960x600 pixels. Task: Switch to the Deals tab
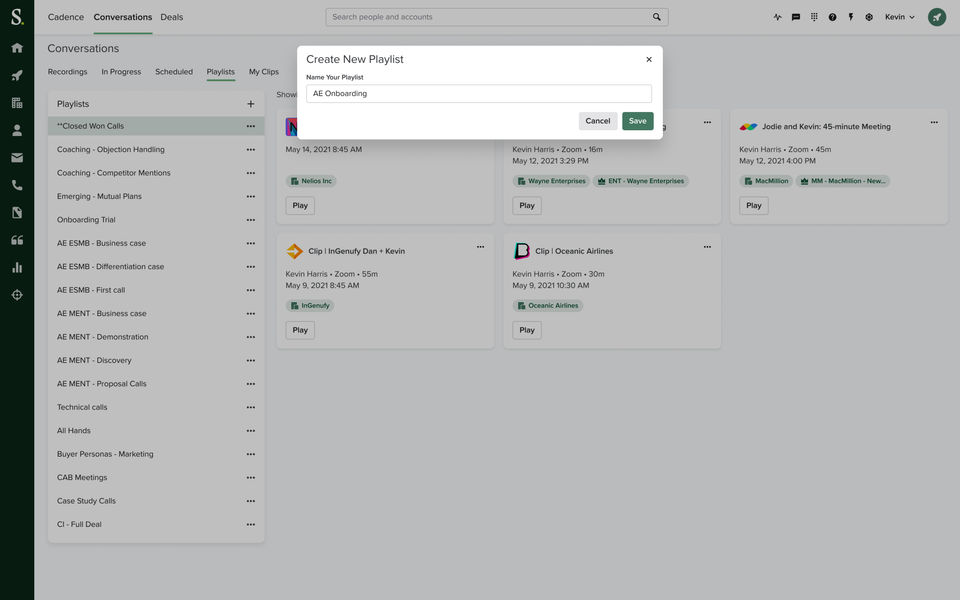click(x=172, y=17)
